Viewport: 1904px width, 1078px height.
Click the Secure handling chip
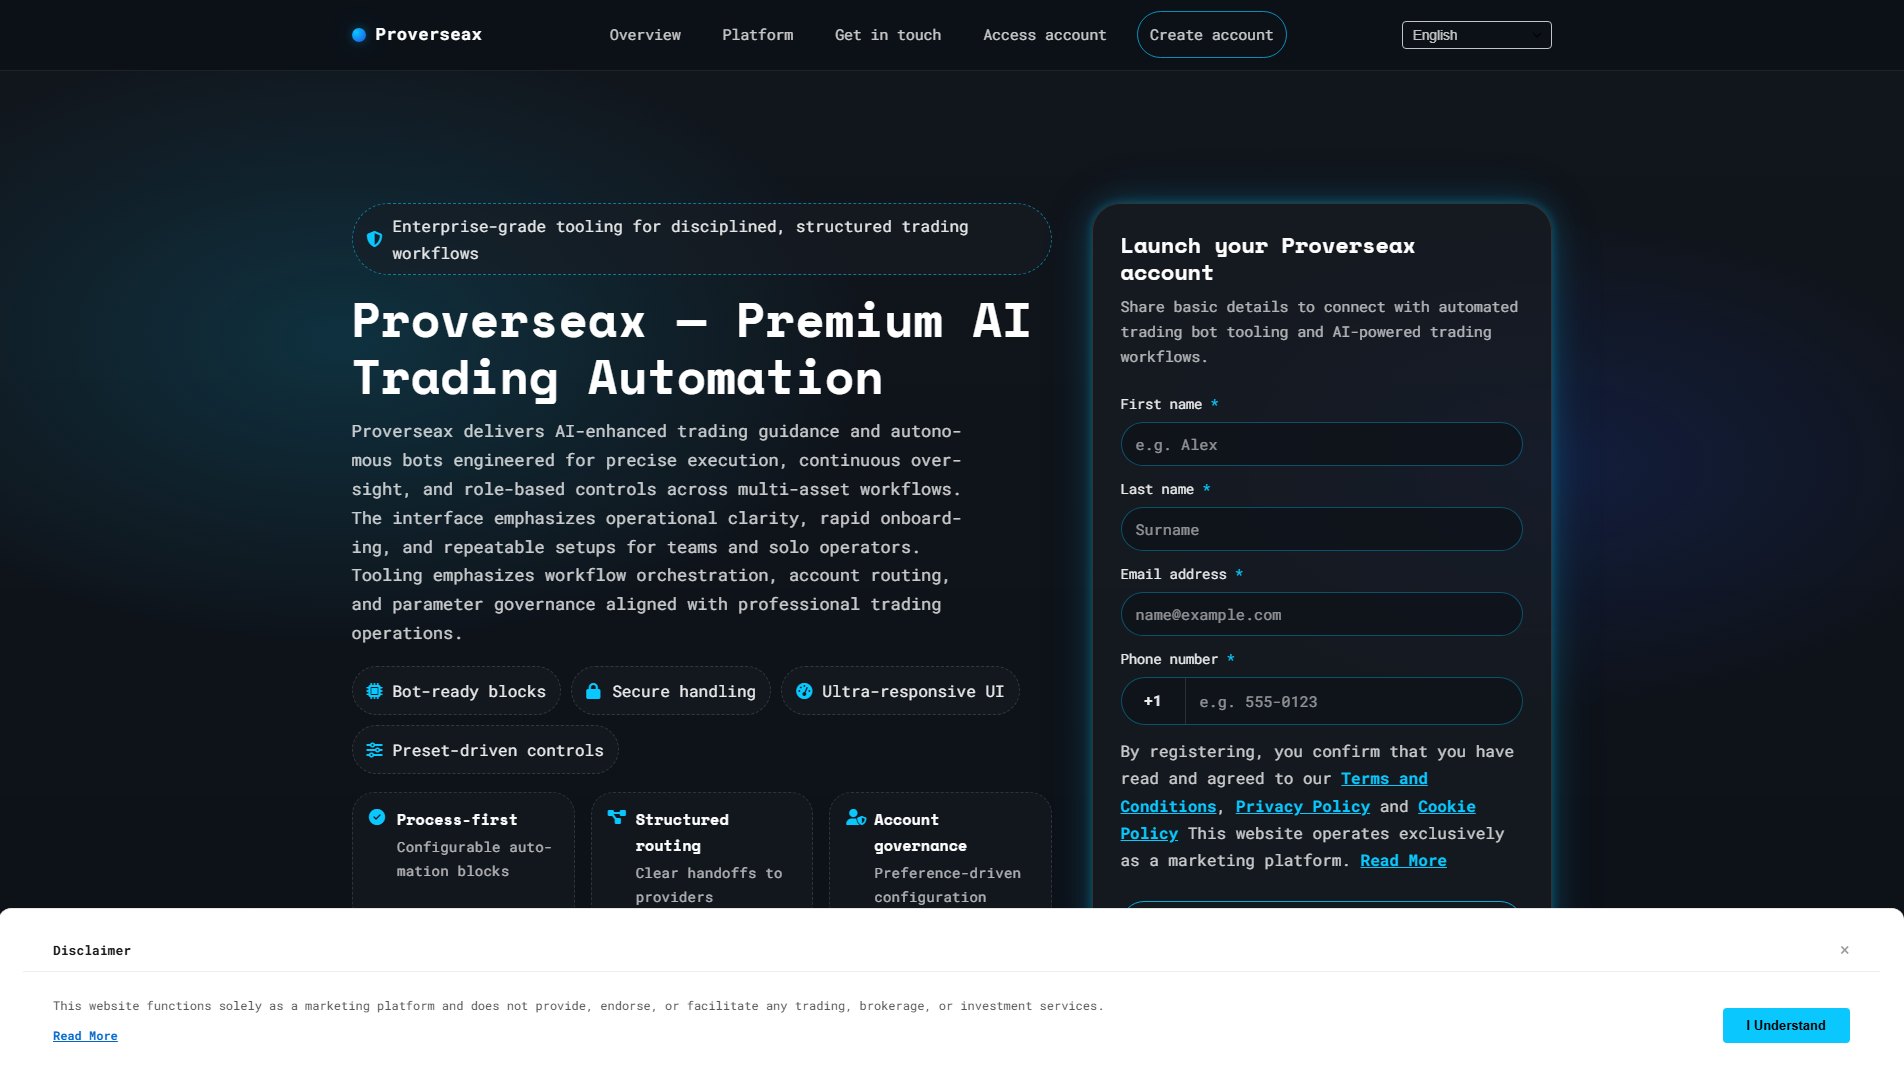(x=670, y=691)
